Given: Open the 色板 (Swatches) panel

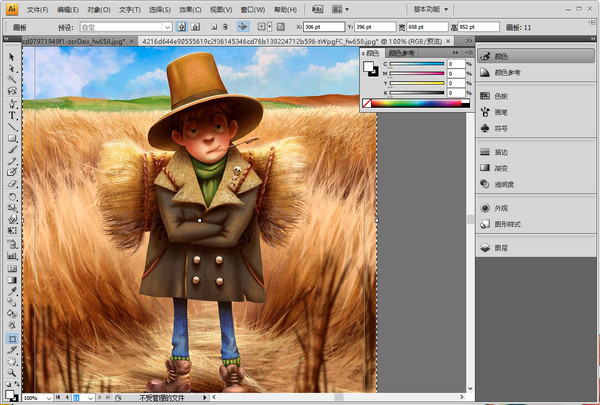Looking at the screenshot, I should coord(499,96).
